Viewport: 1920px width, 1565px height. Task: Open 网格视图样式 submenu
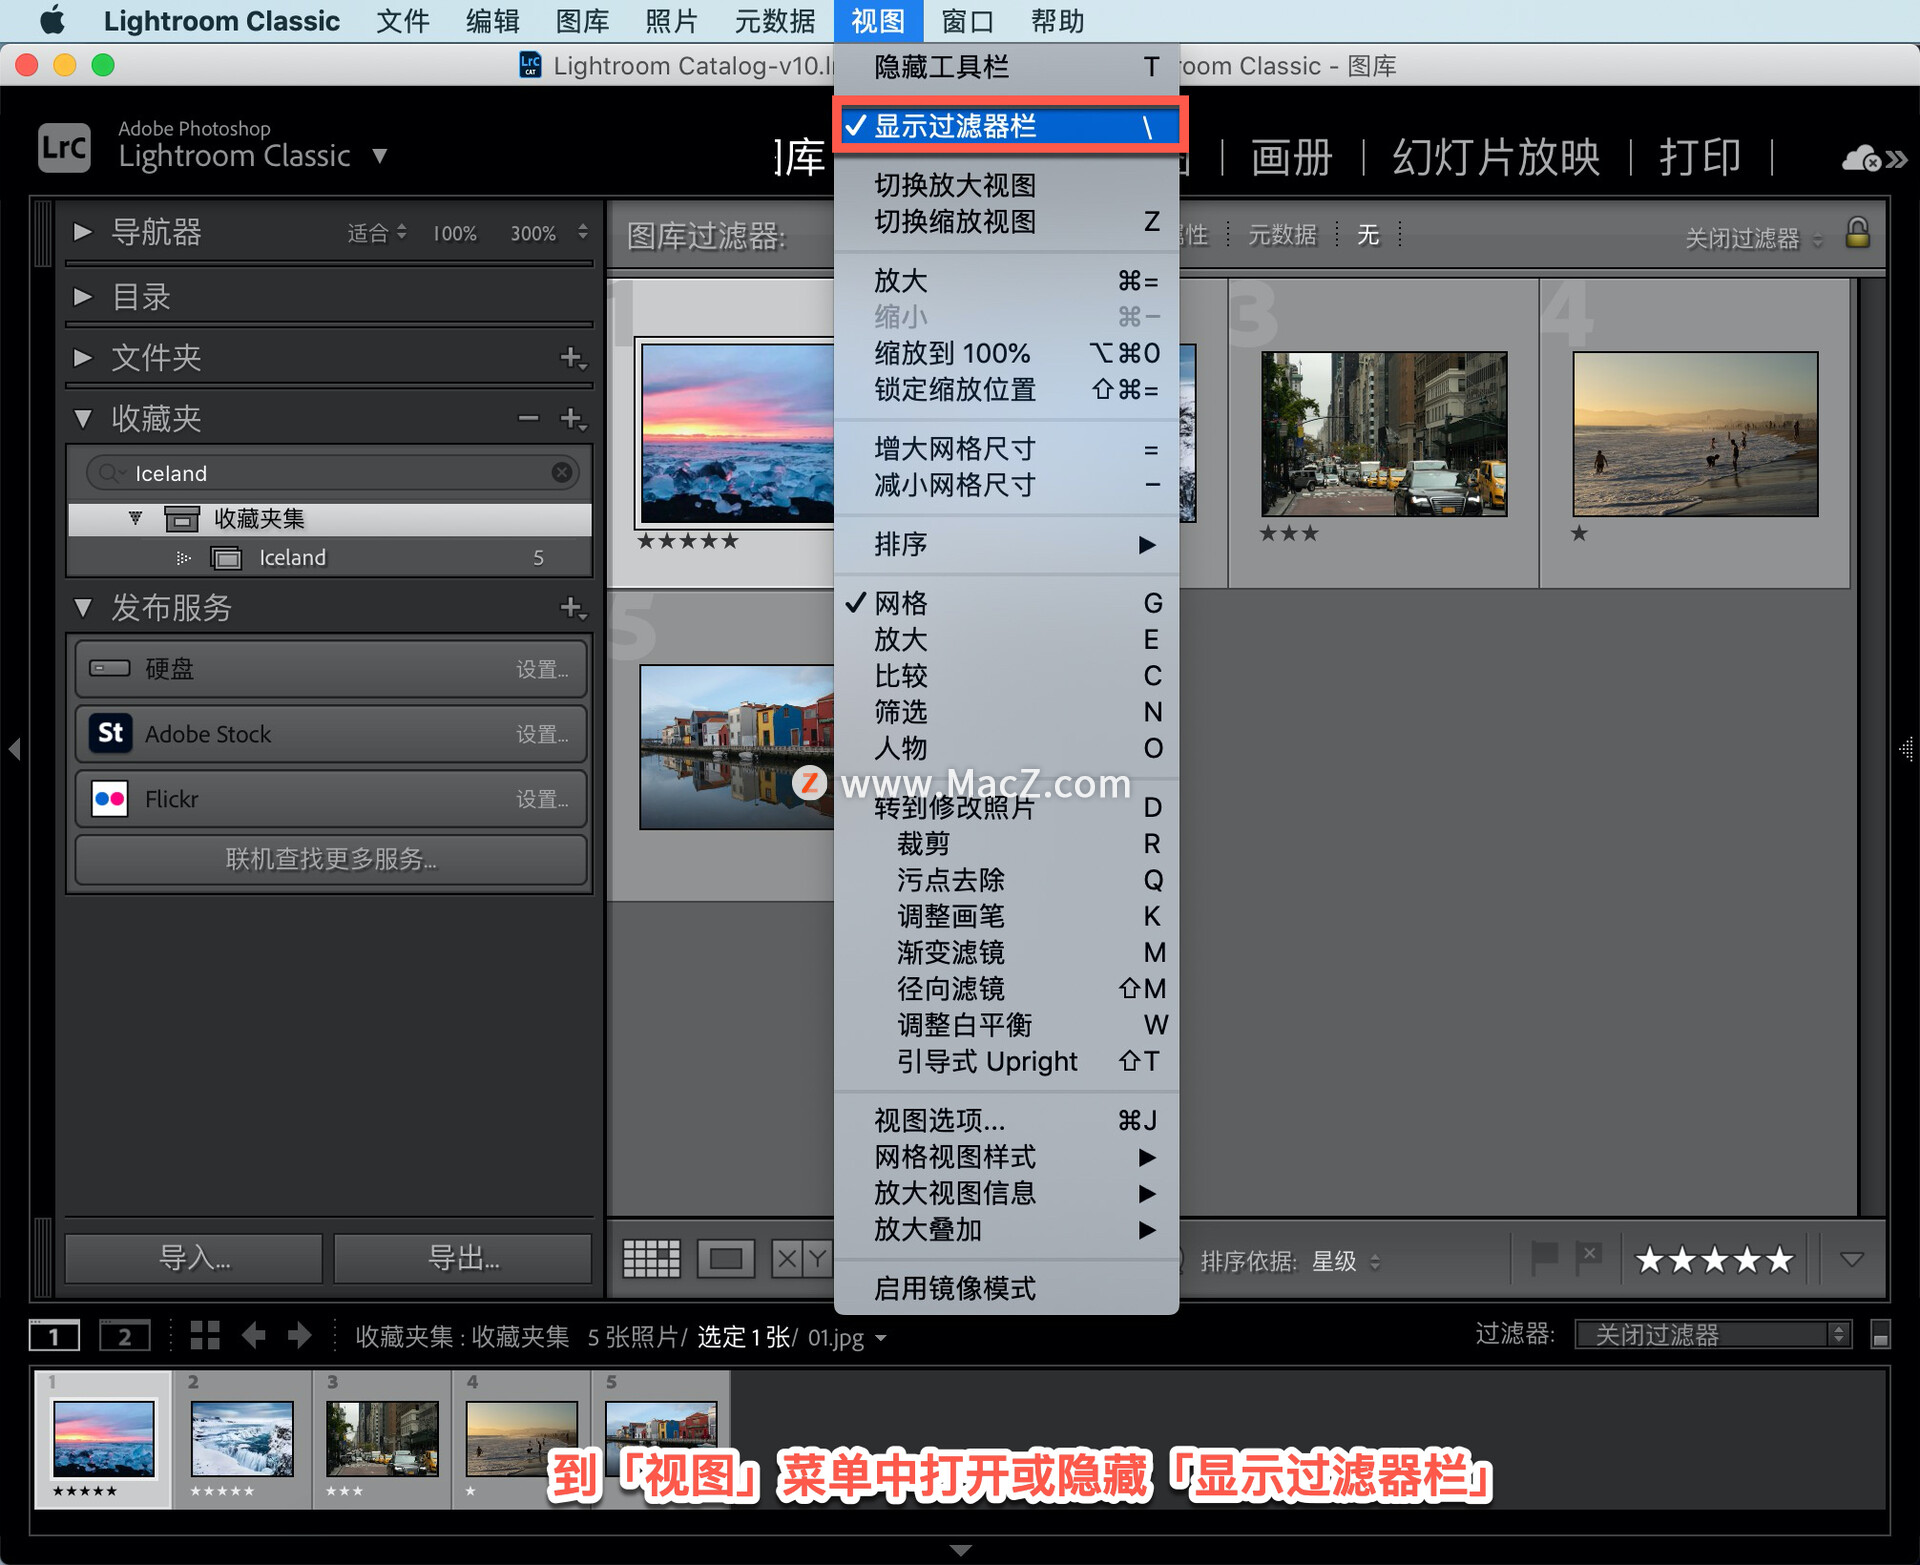(x=1007, y=1157)
